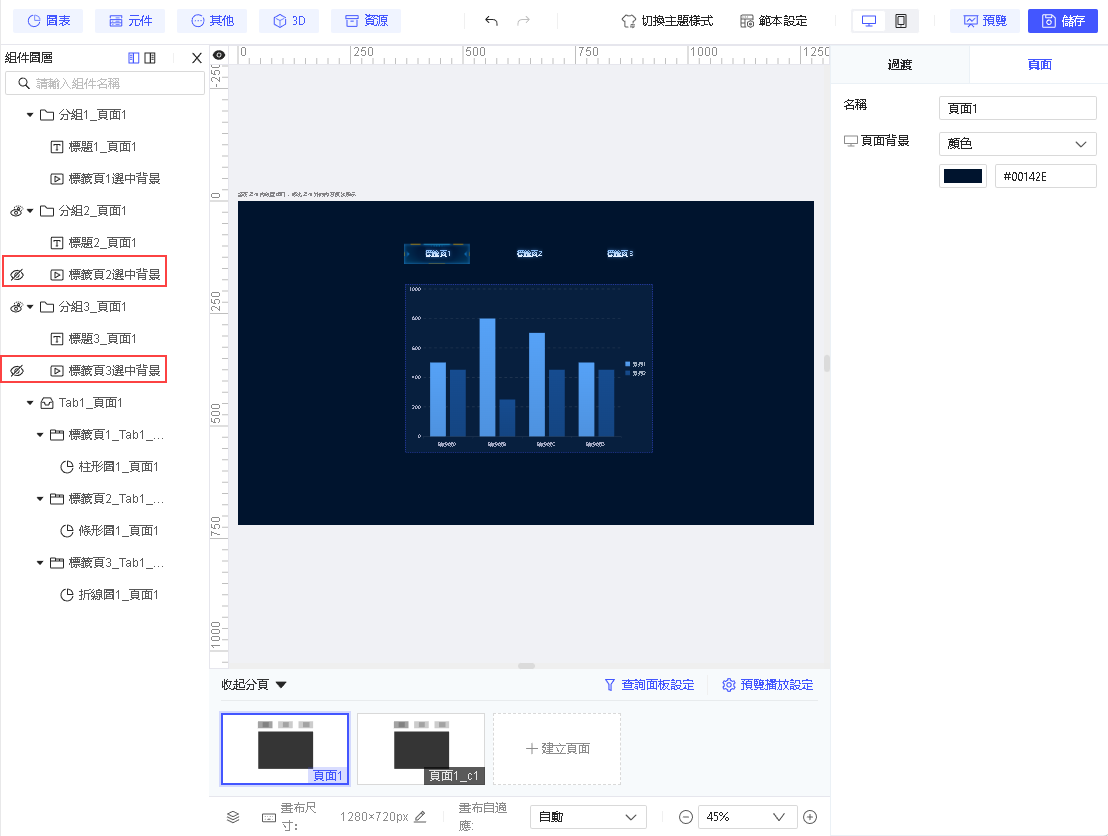Click the 建立頁面 add page button
The image size is (1108, 836).
pos(557,748)
